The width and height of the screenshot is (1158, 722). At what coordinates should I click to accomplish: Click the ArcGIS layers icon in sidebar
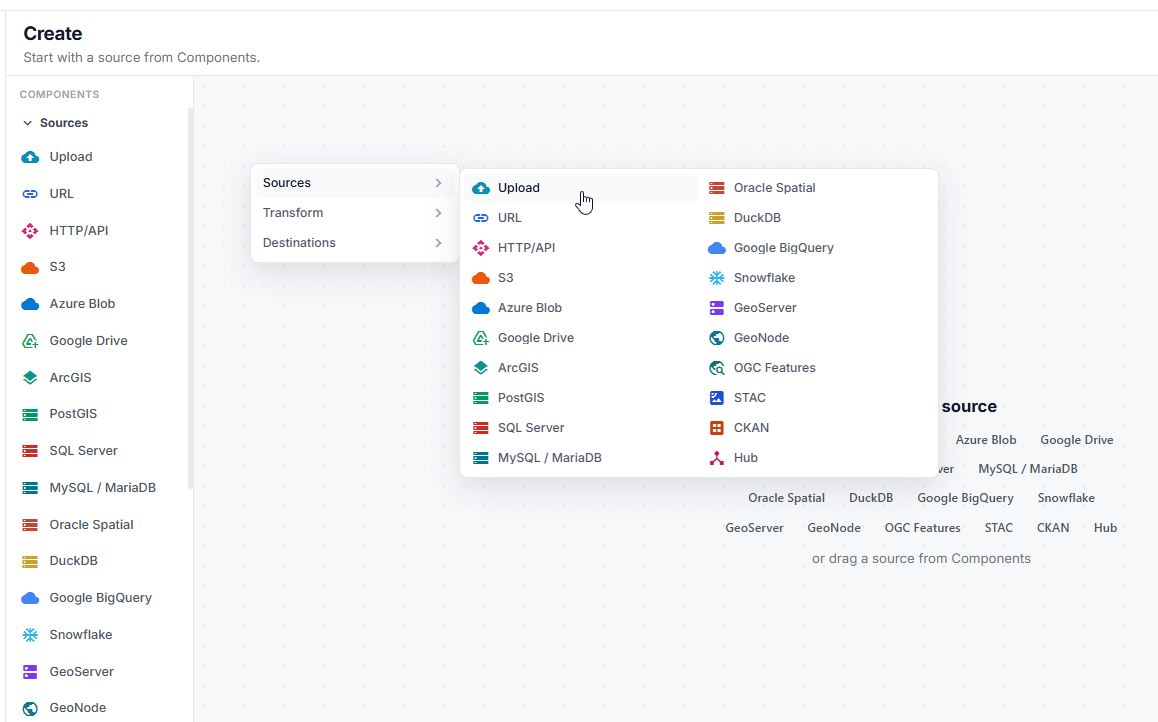(x=30, y=377)
